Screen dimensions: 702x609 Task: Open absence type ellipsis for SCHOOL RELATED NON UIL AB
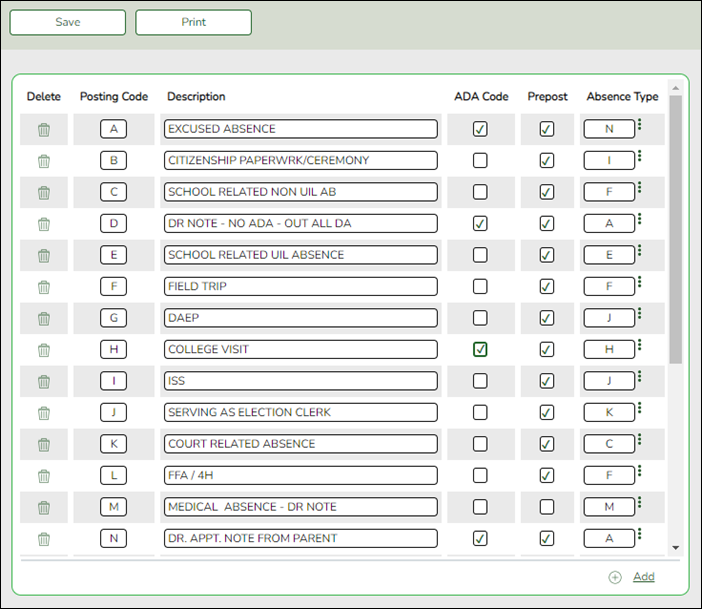pyautogui.click(x=639, y=187)
